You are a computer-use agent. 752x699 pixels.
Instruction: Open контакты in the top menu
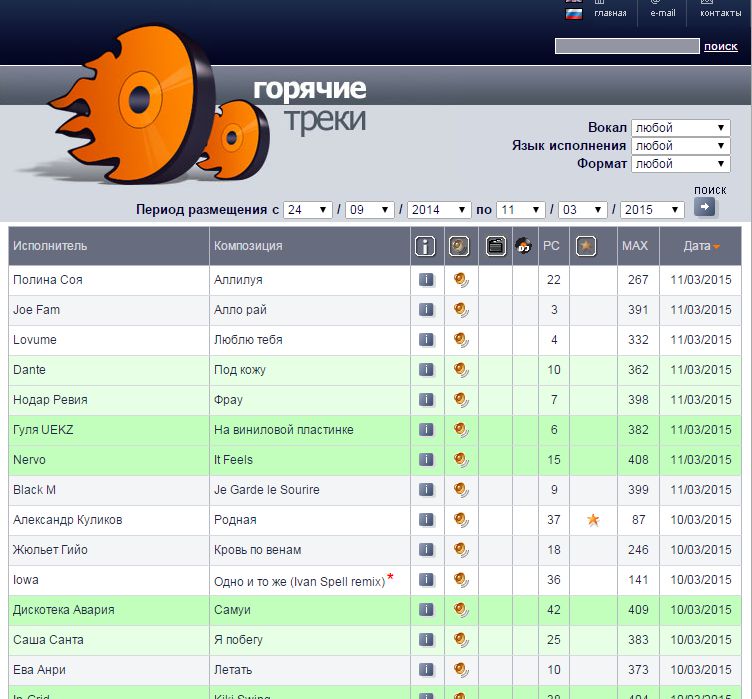[x=720, y=12]
